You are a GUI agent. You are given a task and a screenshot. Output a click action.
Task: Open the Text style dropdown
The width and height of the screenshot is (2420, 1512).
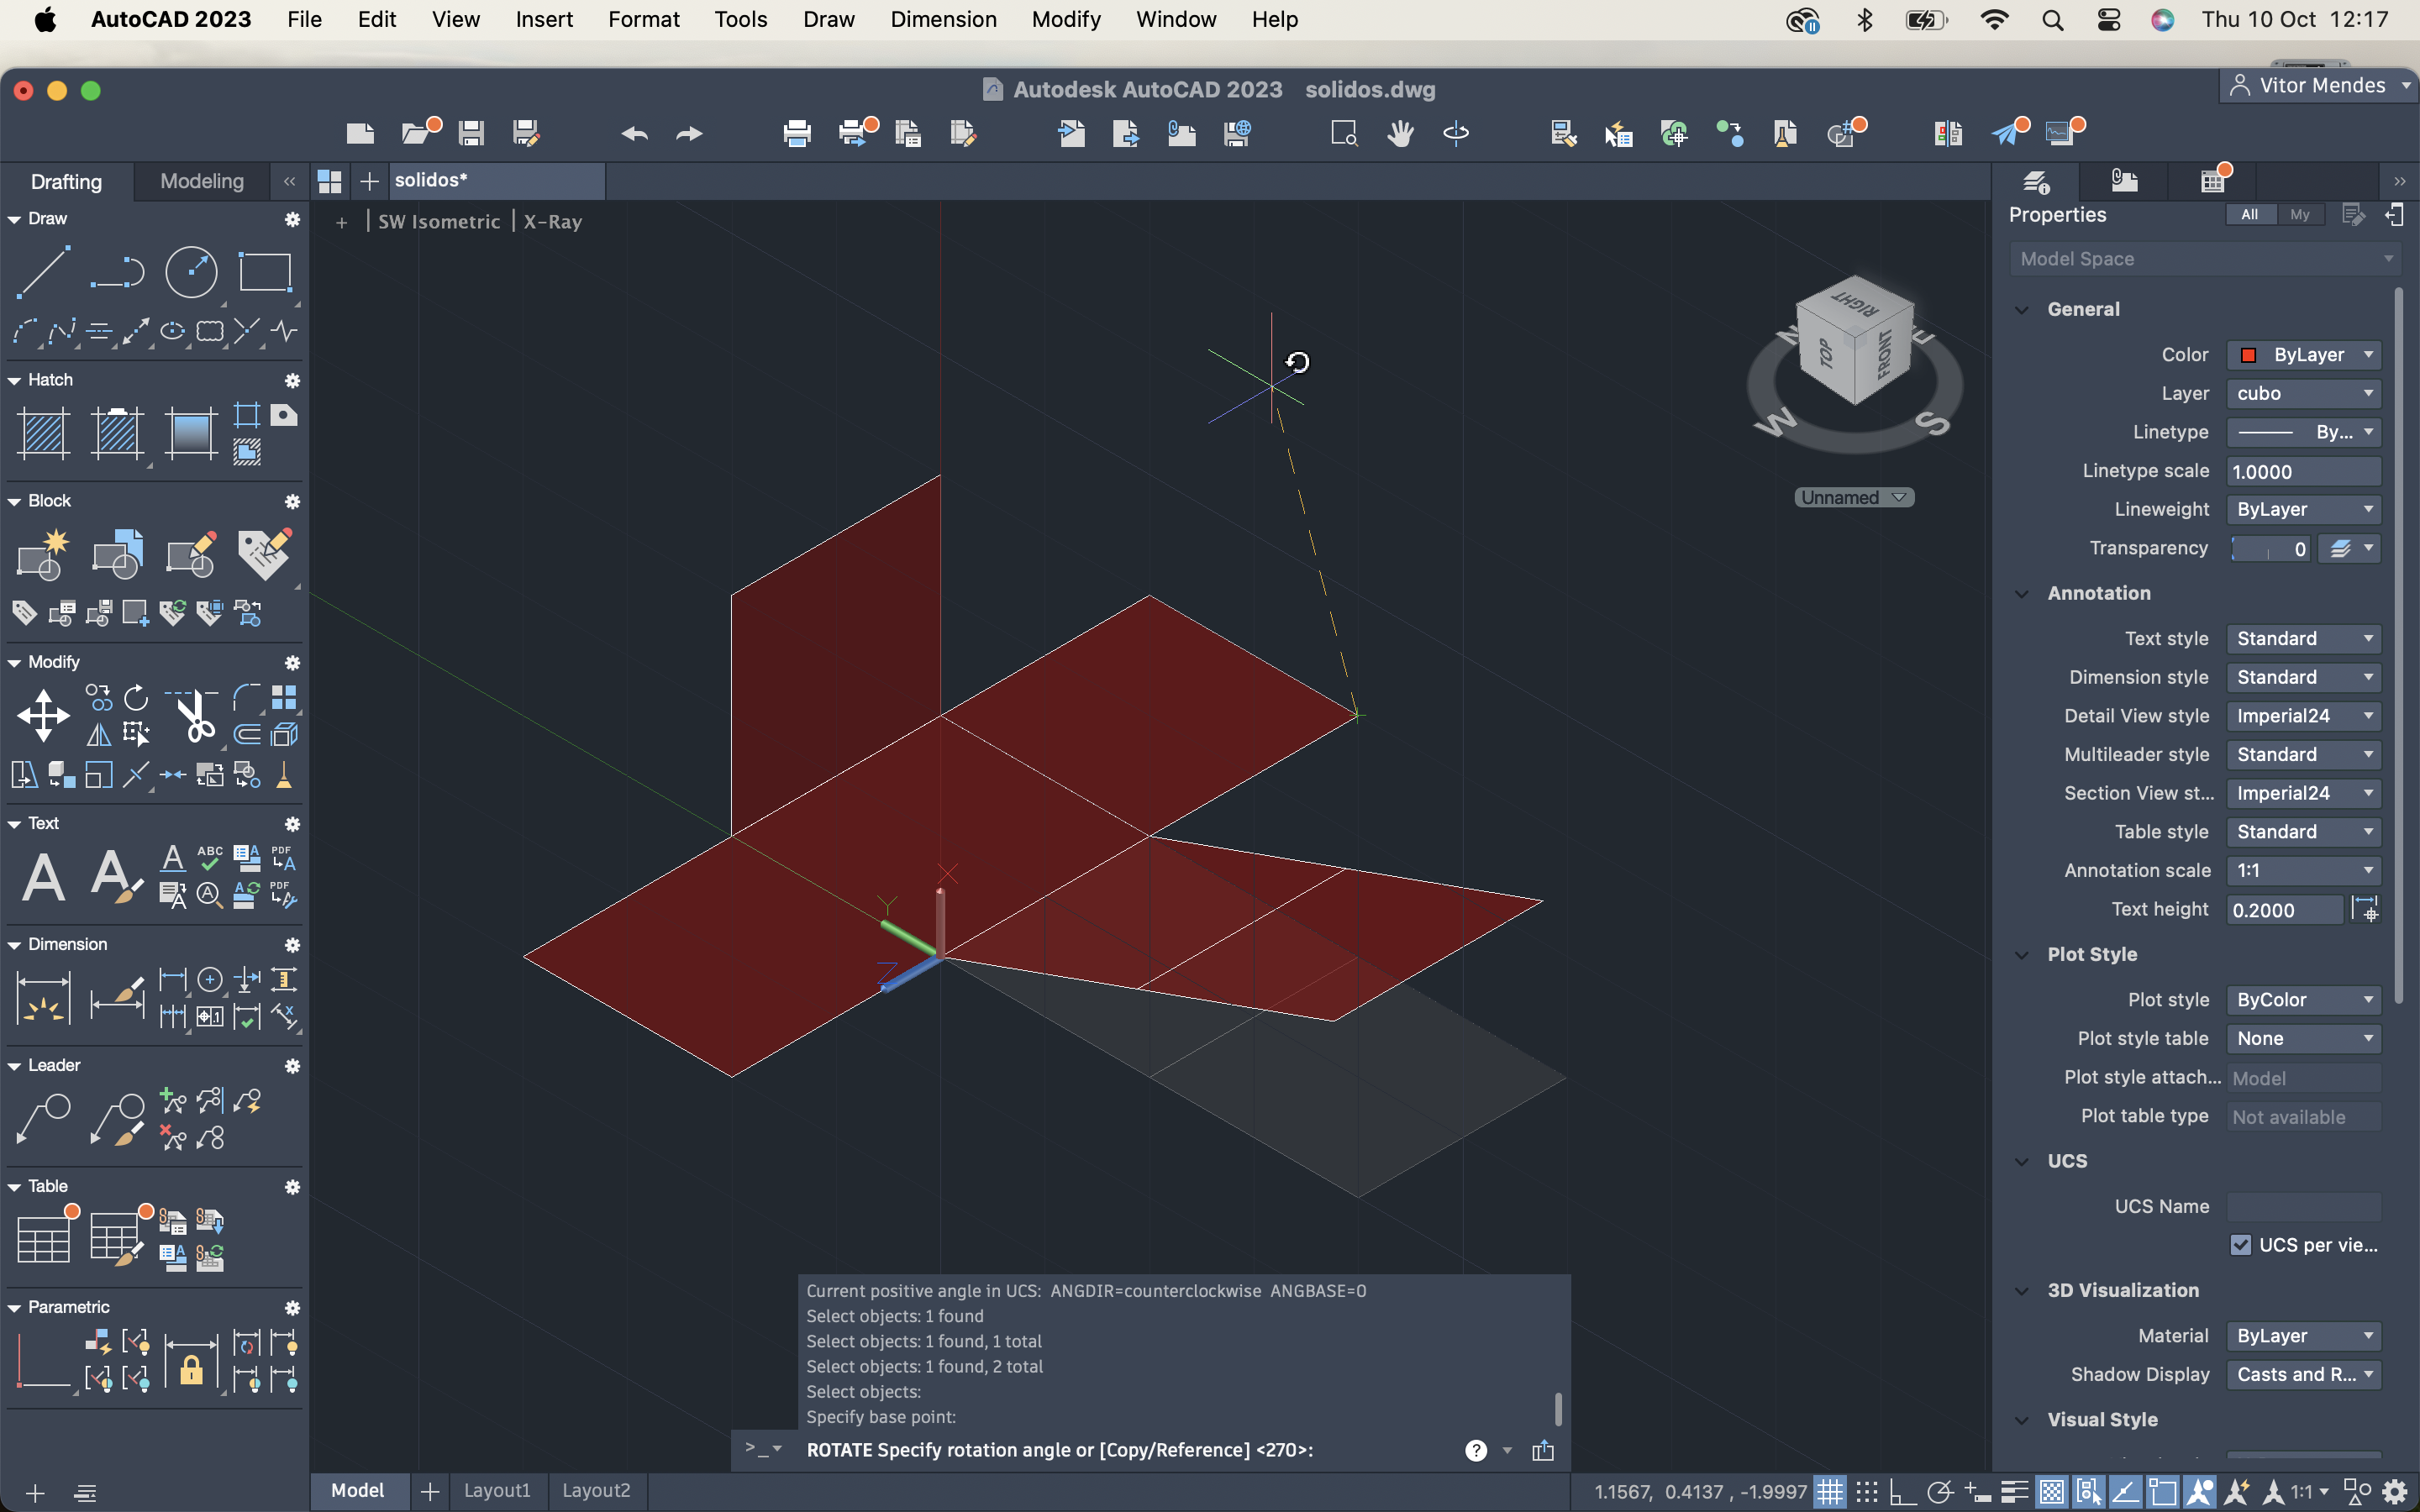click(x=2303, y=638)
